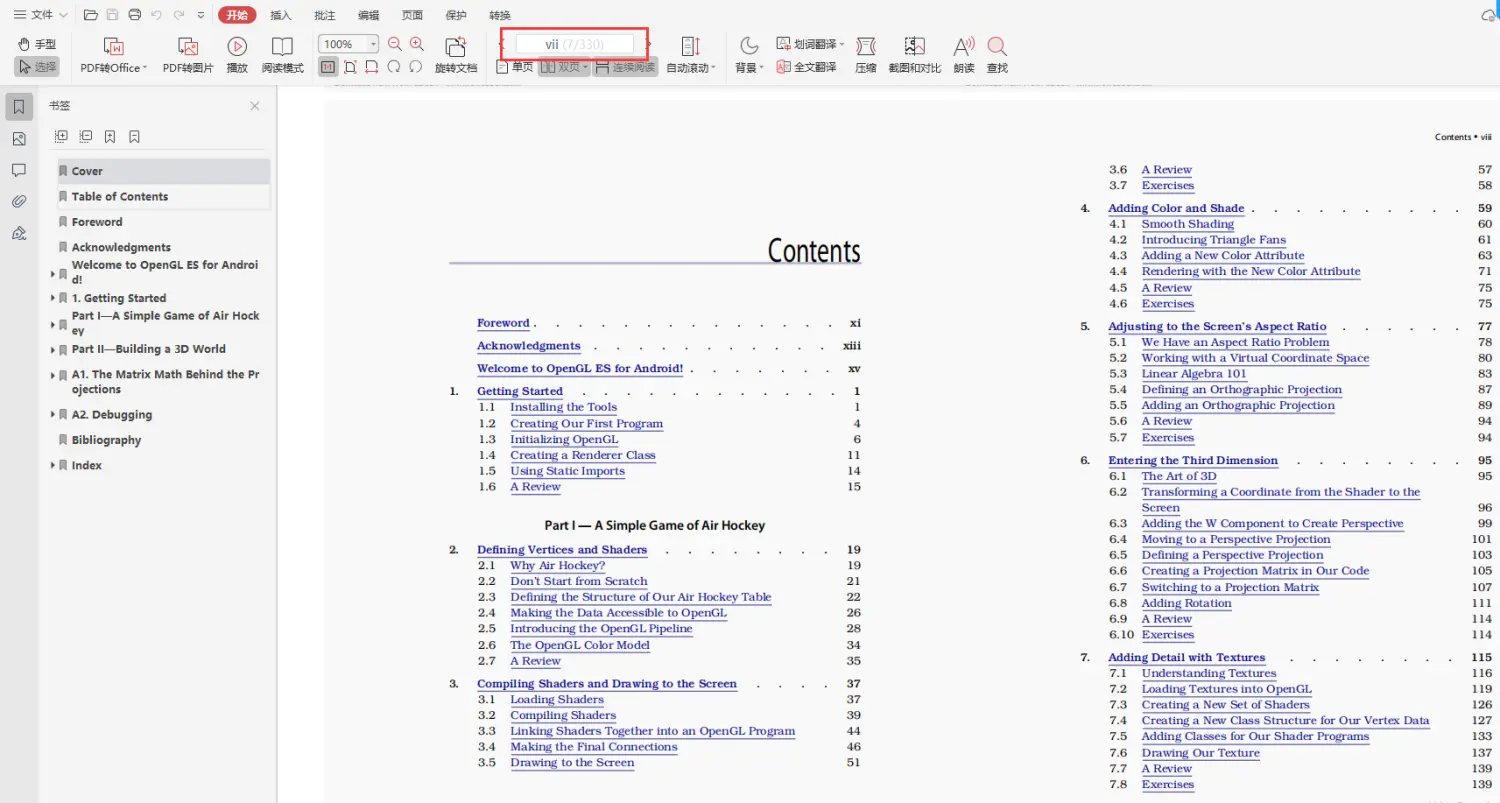Switch to the 转换 tab
1500x803 pixels.
point(500,15)
